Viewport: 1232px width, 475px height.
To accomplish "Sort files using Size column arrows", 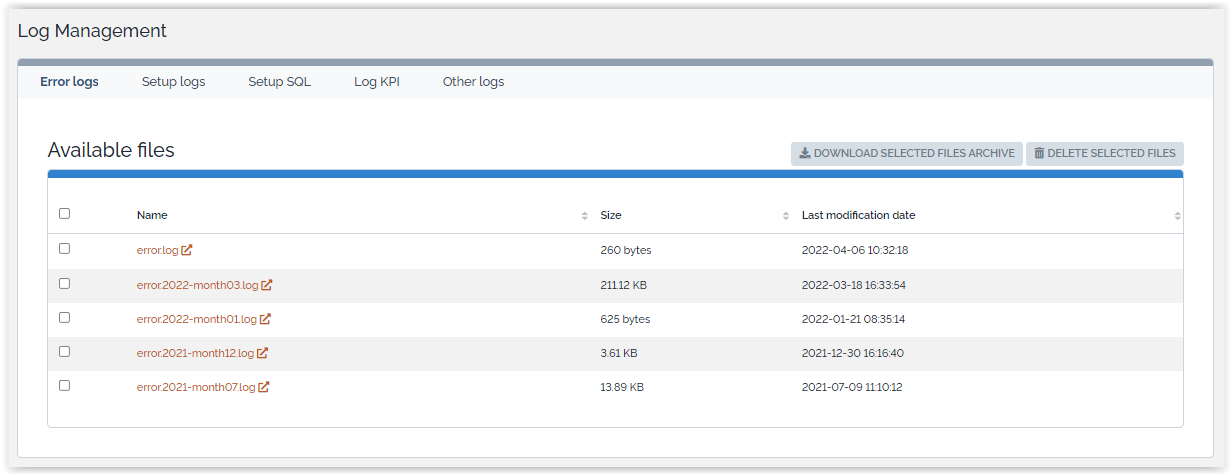I will pos(786,216).
